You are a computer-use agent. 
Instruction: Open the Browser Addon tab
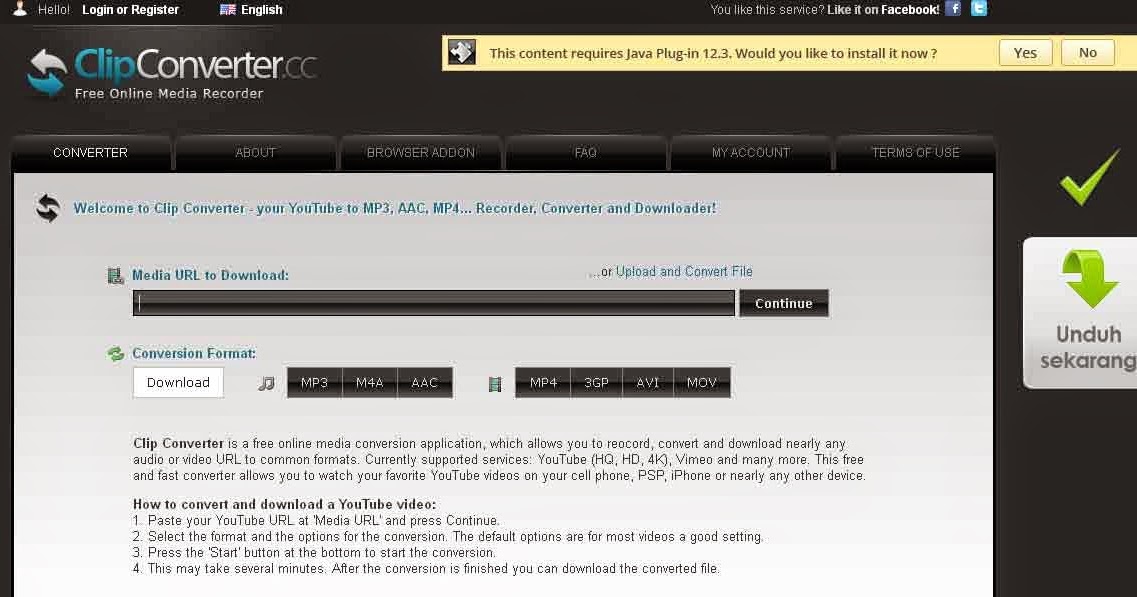pos(421,153)
